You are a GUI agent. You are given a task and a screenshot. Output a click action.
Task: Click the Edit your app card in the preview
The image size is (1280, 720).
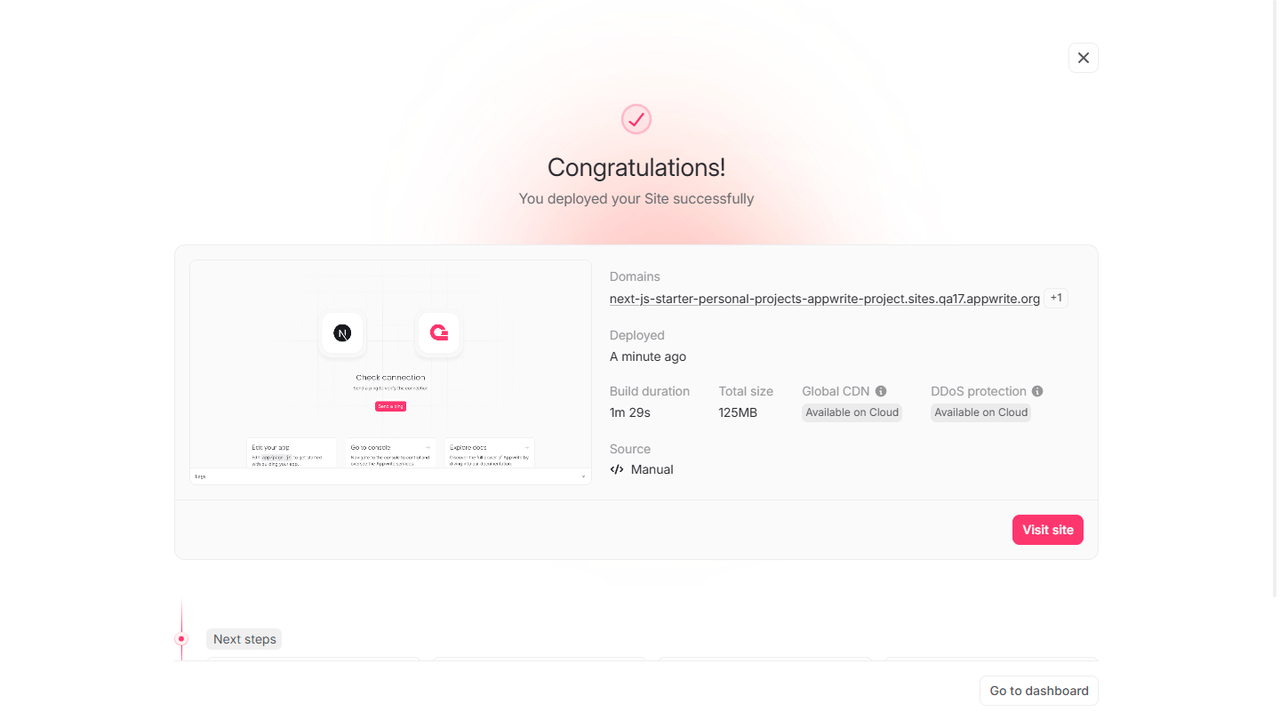(292, 453)
